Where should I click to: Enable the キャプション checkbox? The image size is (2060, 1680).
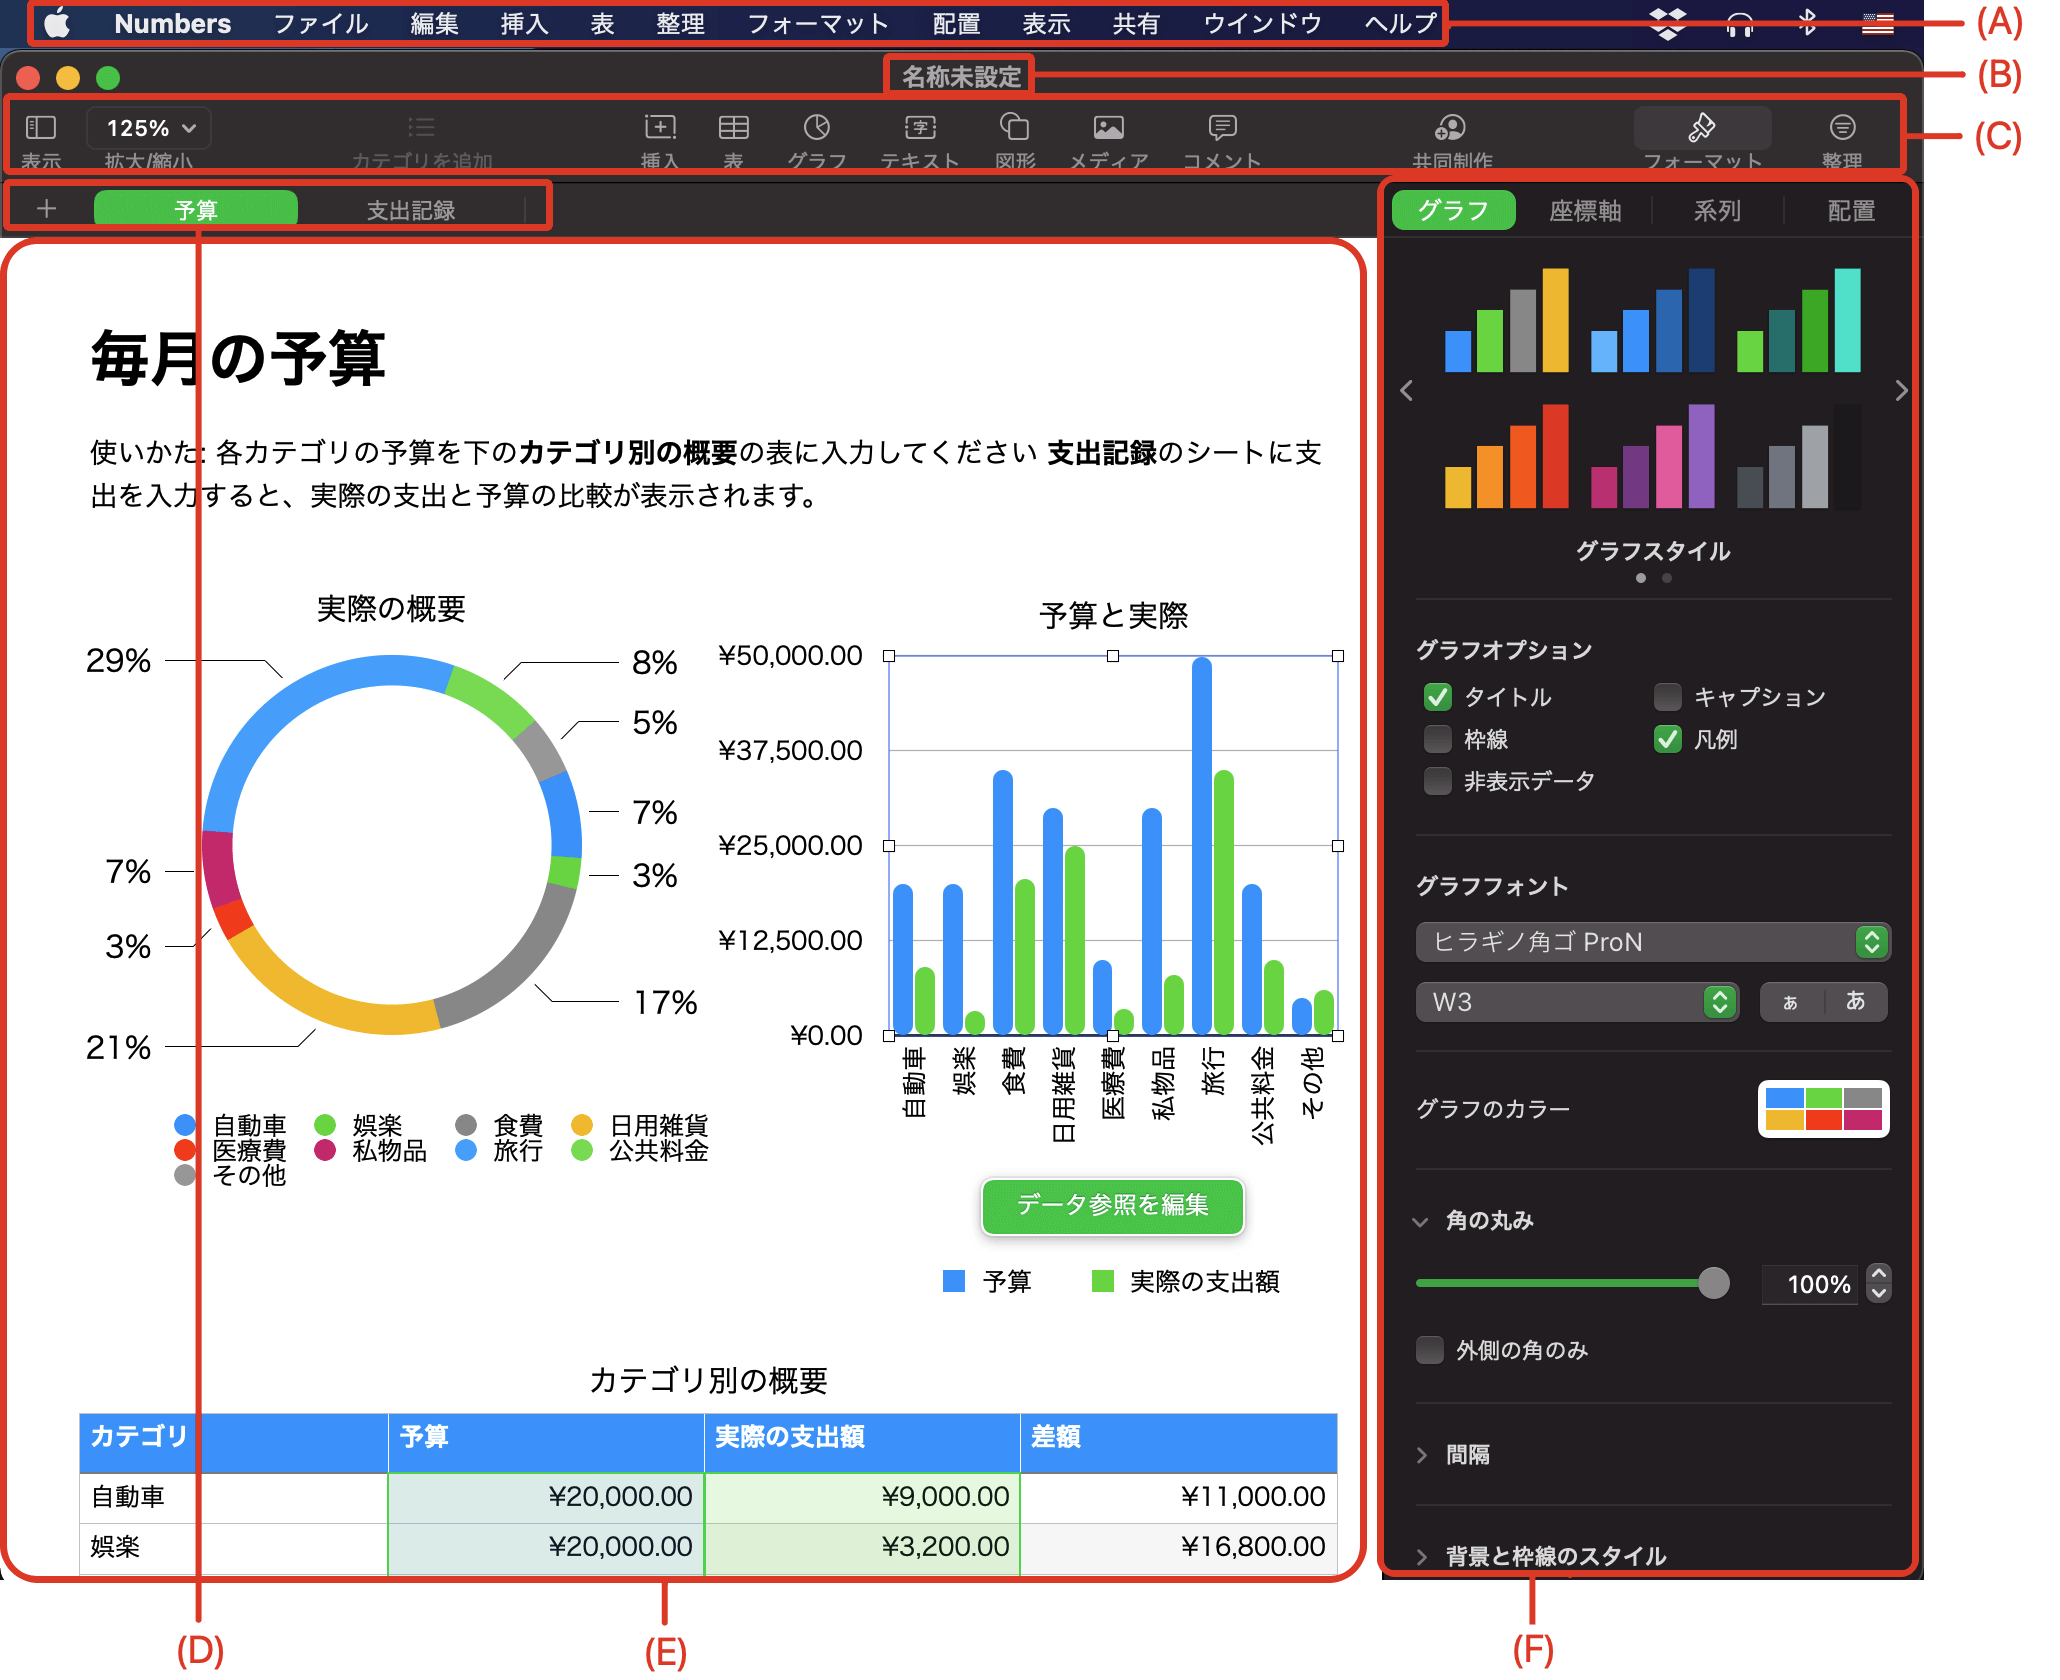[1667, 697]
